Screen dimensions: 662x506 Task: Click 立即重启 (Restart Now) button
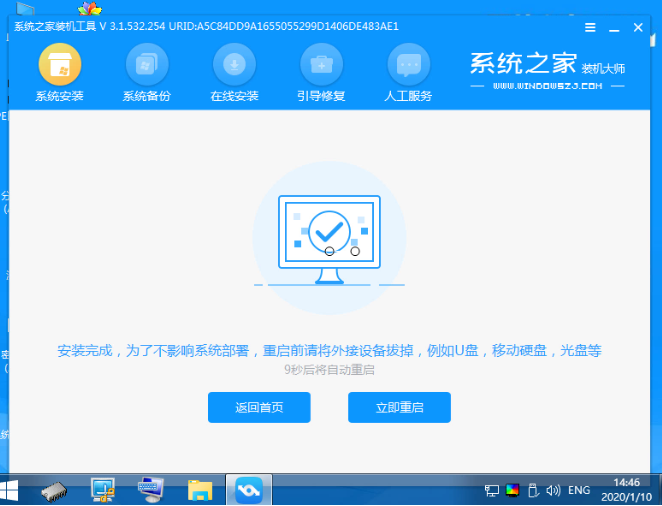pyautogui.click(x=399, y=408)
